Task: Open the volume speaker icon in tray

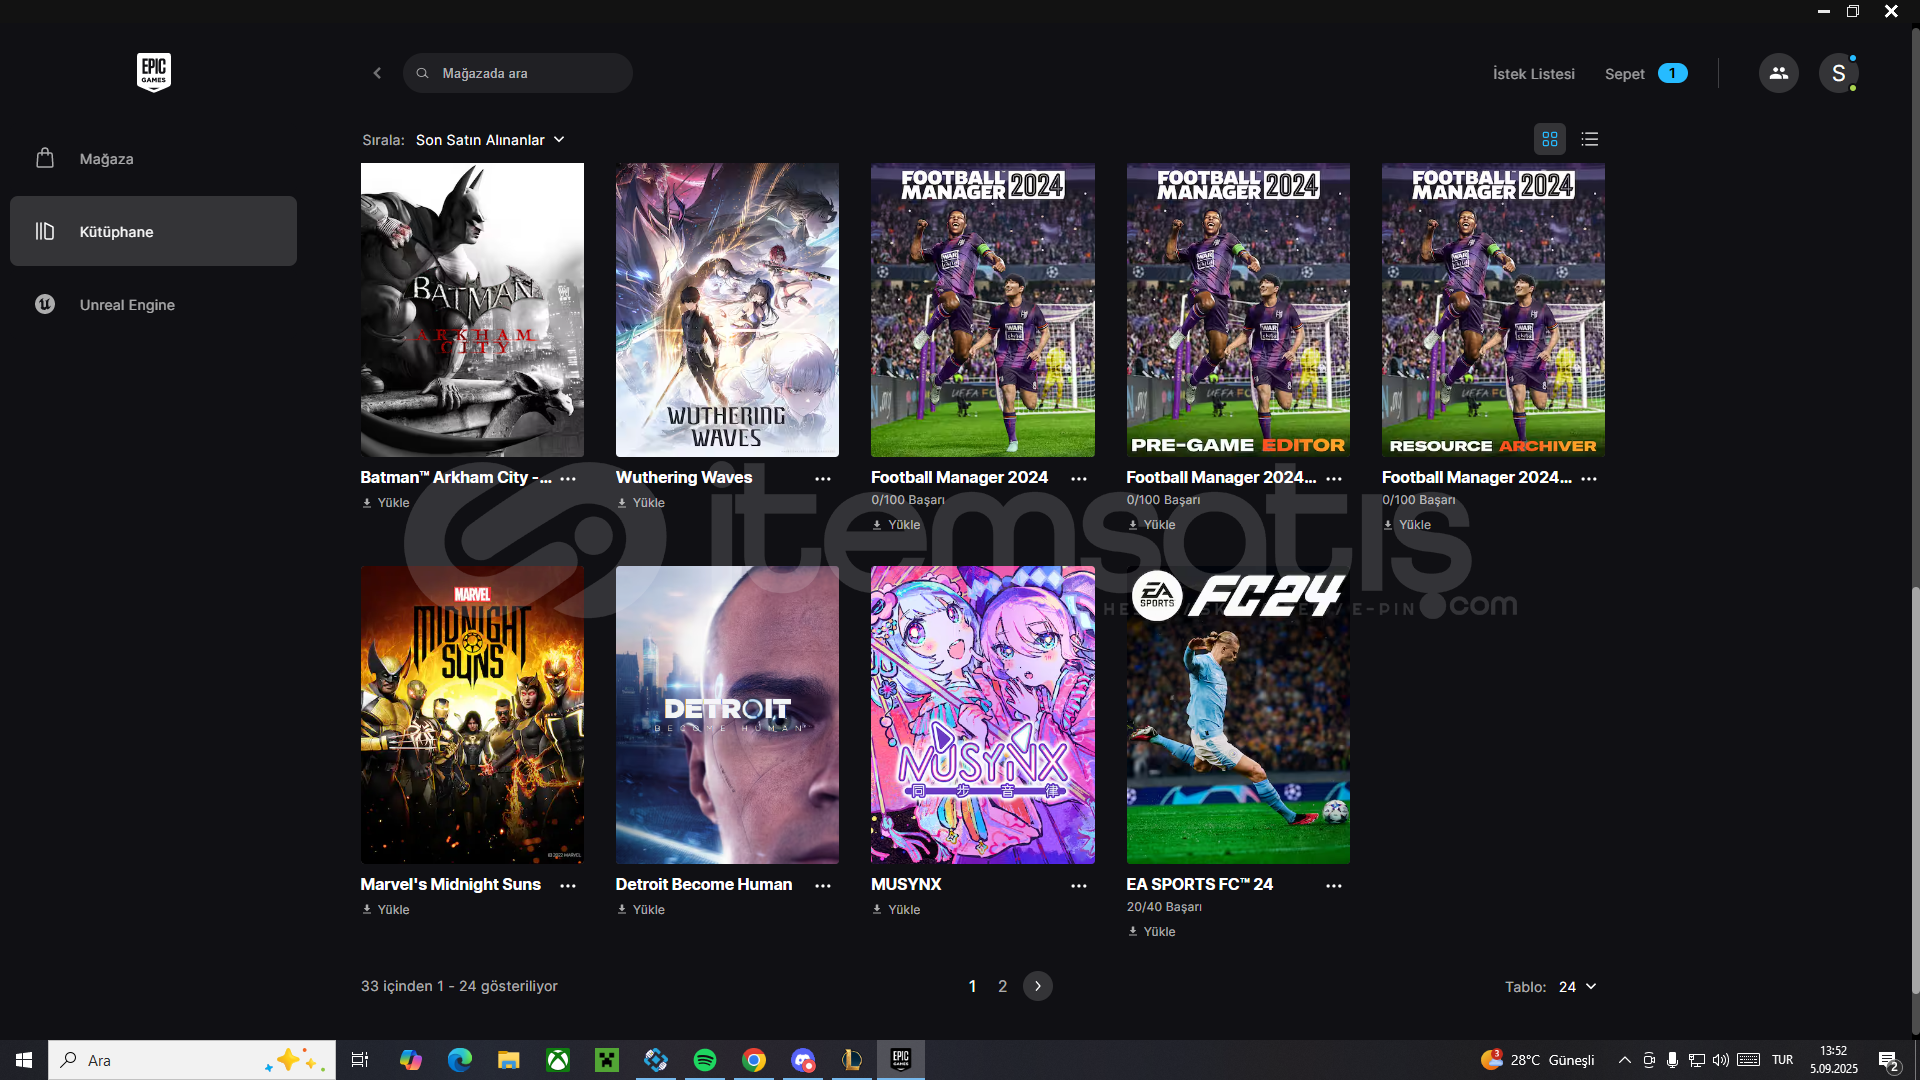Action: [x=1720, y=1060]
